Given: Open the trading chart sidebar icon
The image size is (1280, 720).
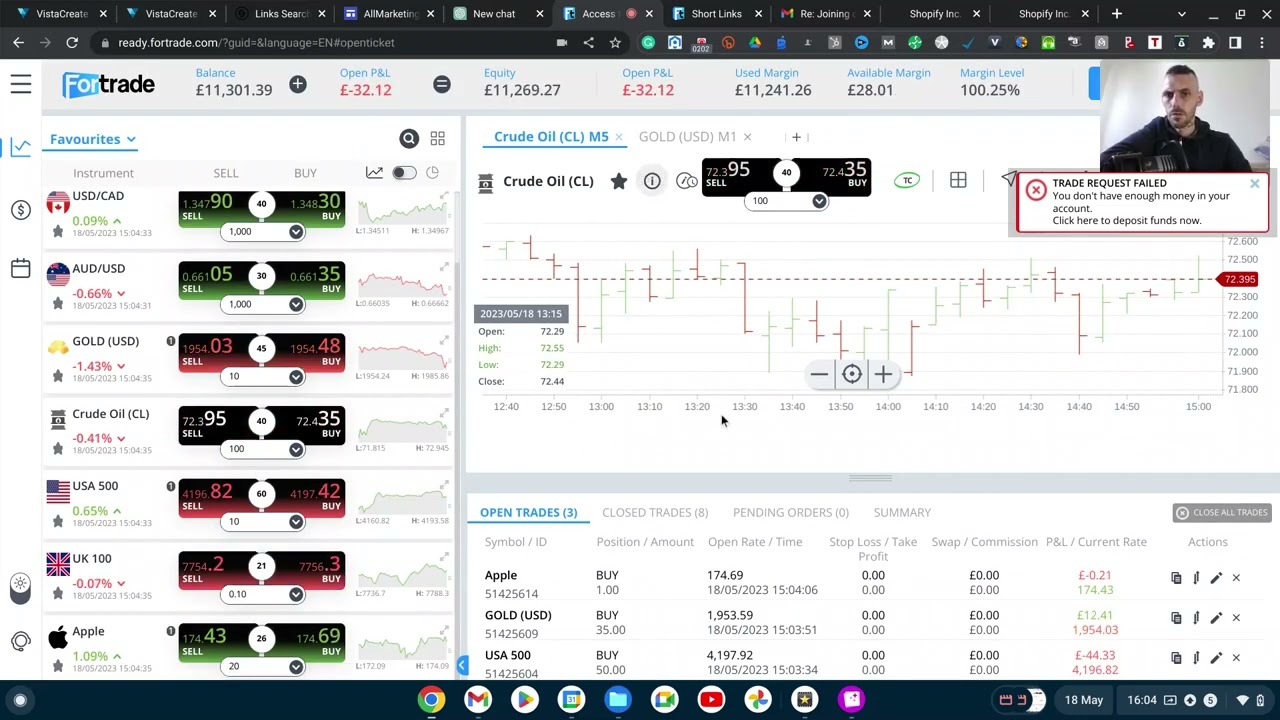Looking at the screenshot, I should click(x=21, y=147).
